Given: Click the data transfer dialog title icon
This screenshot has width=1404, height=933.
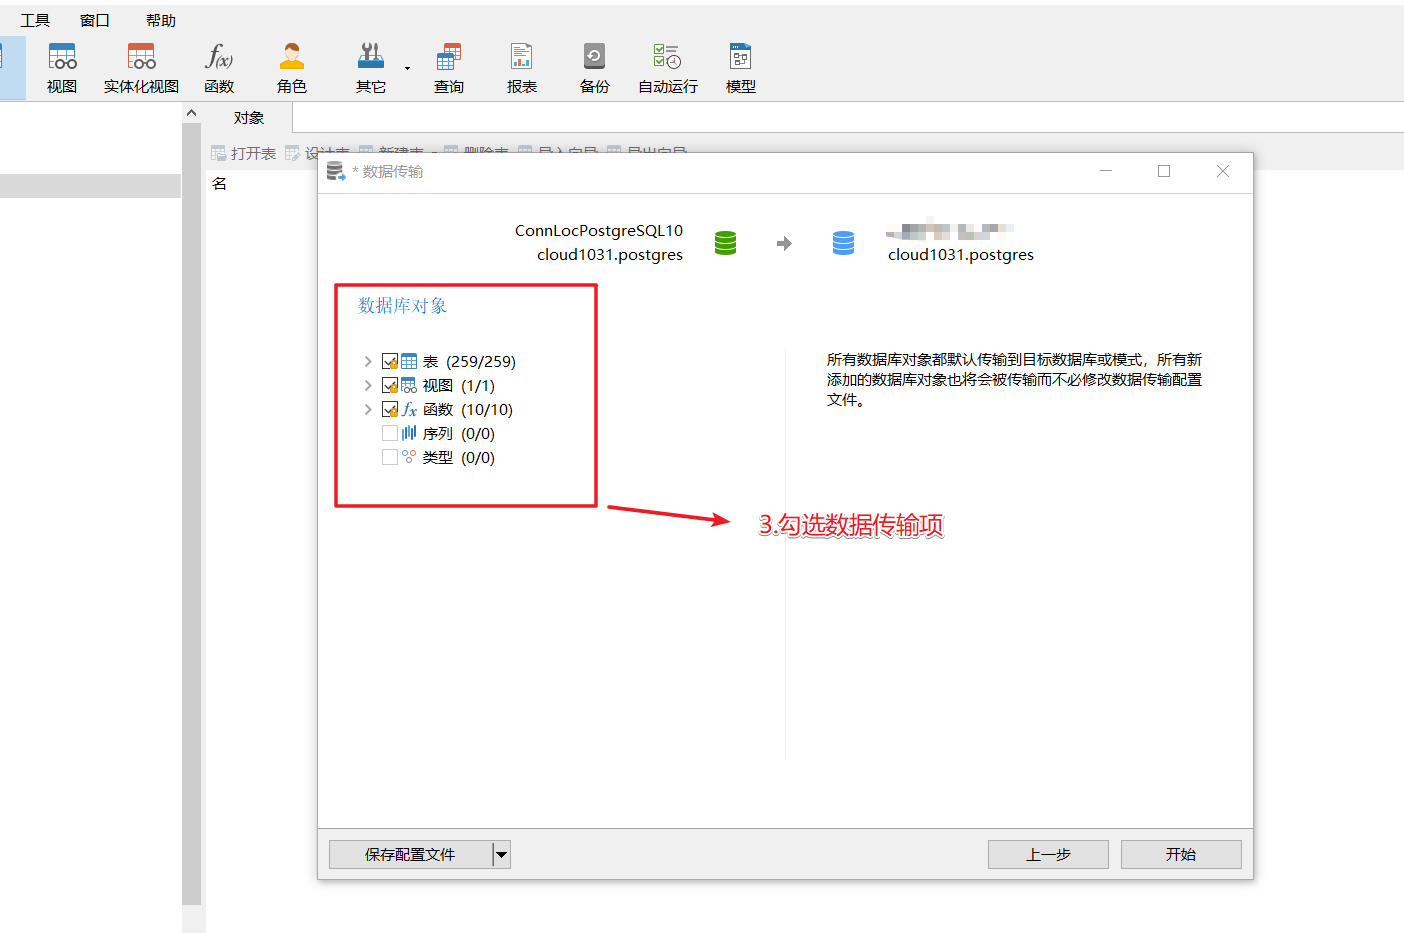Looking at the screenshot, I should click(x=336, y=172).
